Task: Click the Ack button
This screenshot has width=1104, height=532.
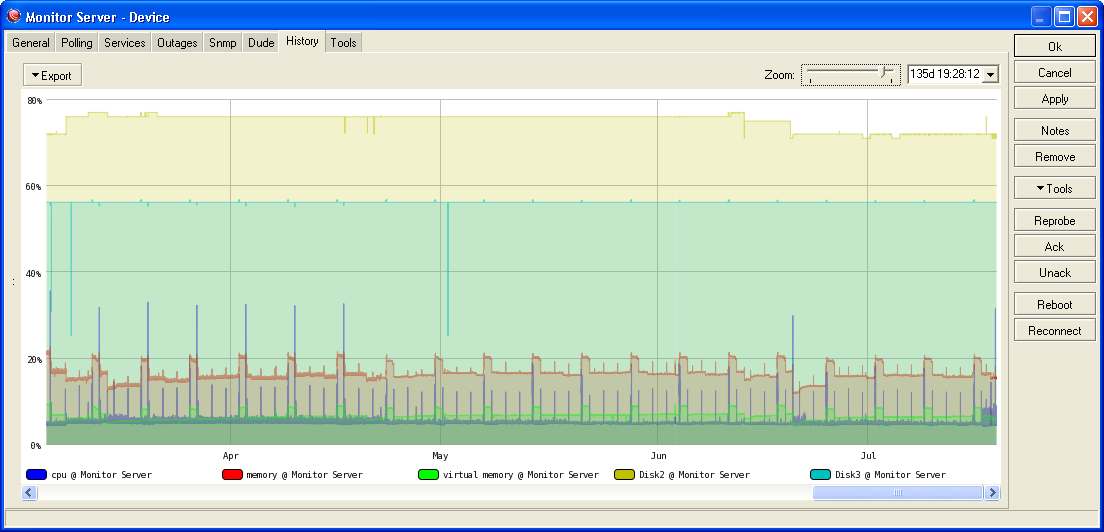Action: point(1055,247)
